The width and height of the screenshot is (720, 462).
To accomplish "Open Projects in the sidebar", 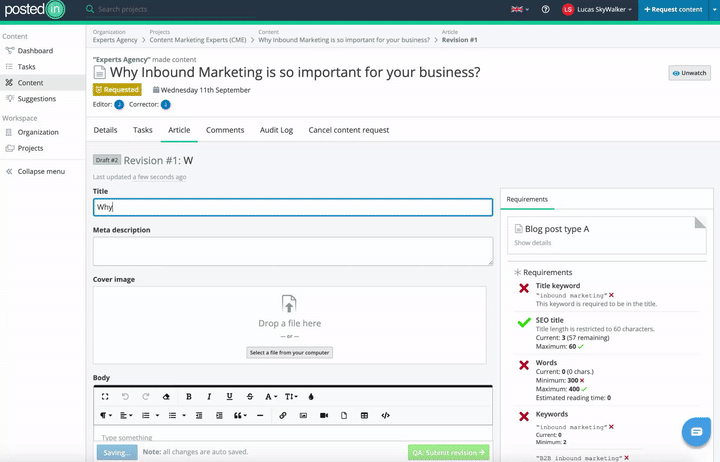I will (x=30, y=148).
